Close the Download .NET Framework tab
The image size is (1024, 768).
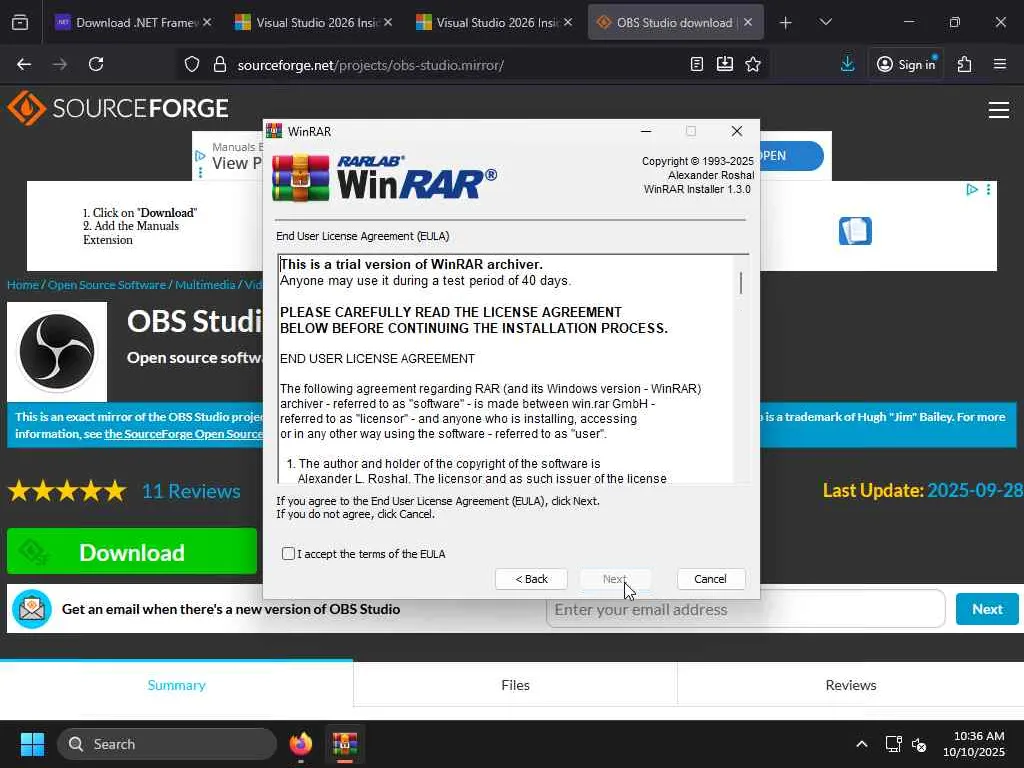pos(207,22)
